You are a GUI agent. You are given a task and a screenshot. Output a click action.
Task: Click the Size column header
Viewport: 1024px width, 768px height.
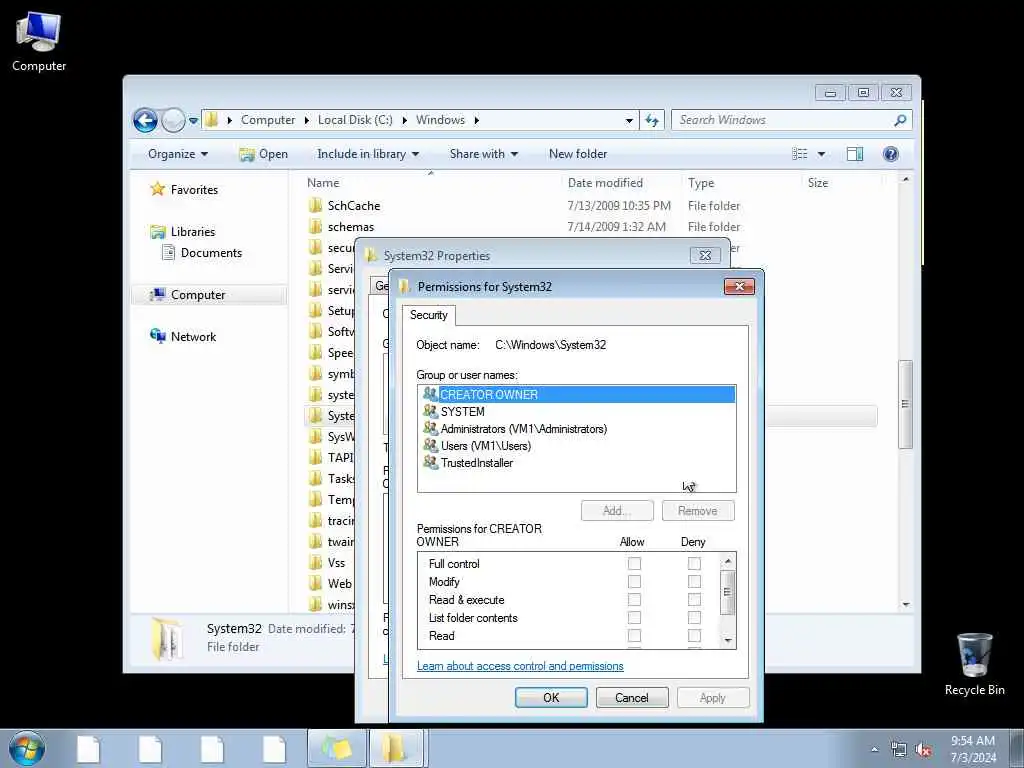818,183
